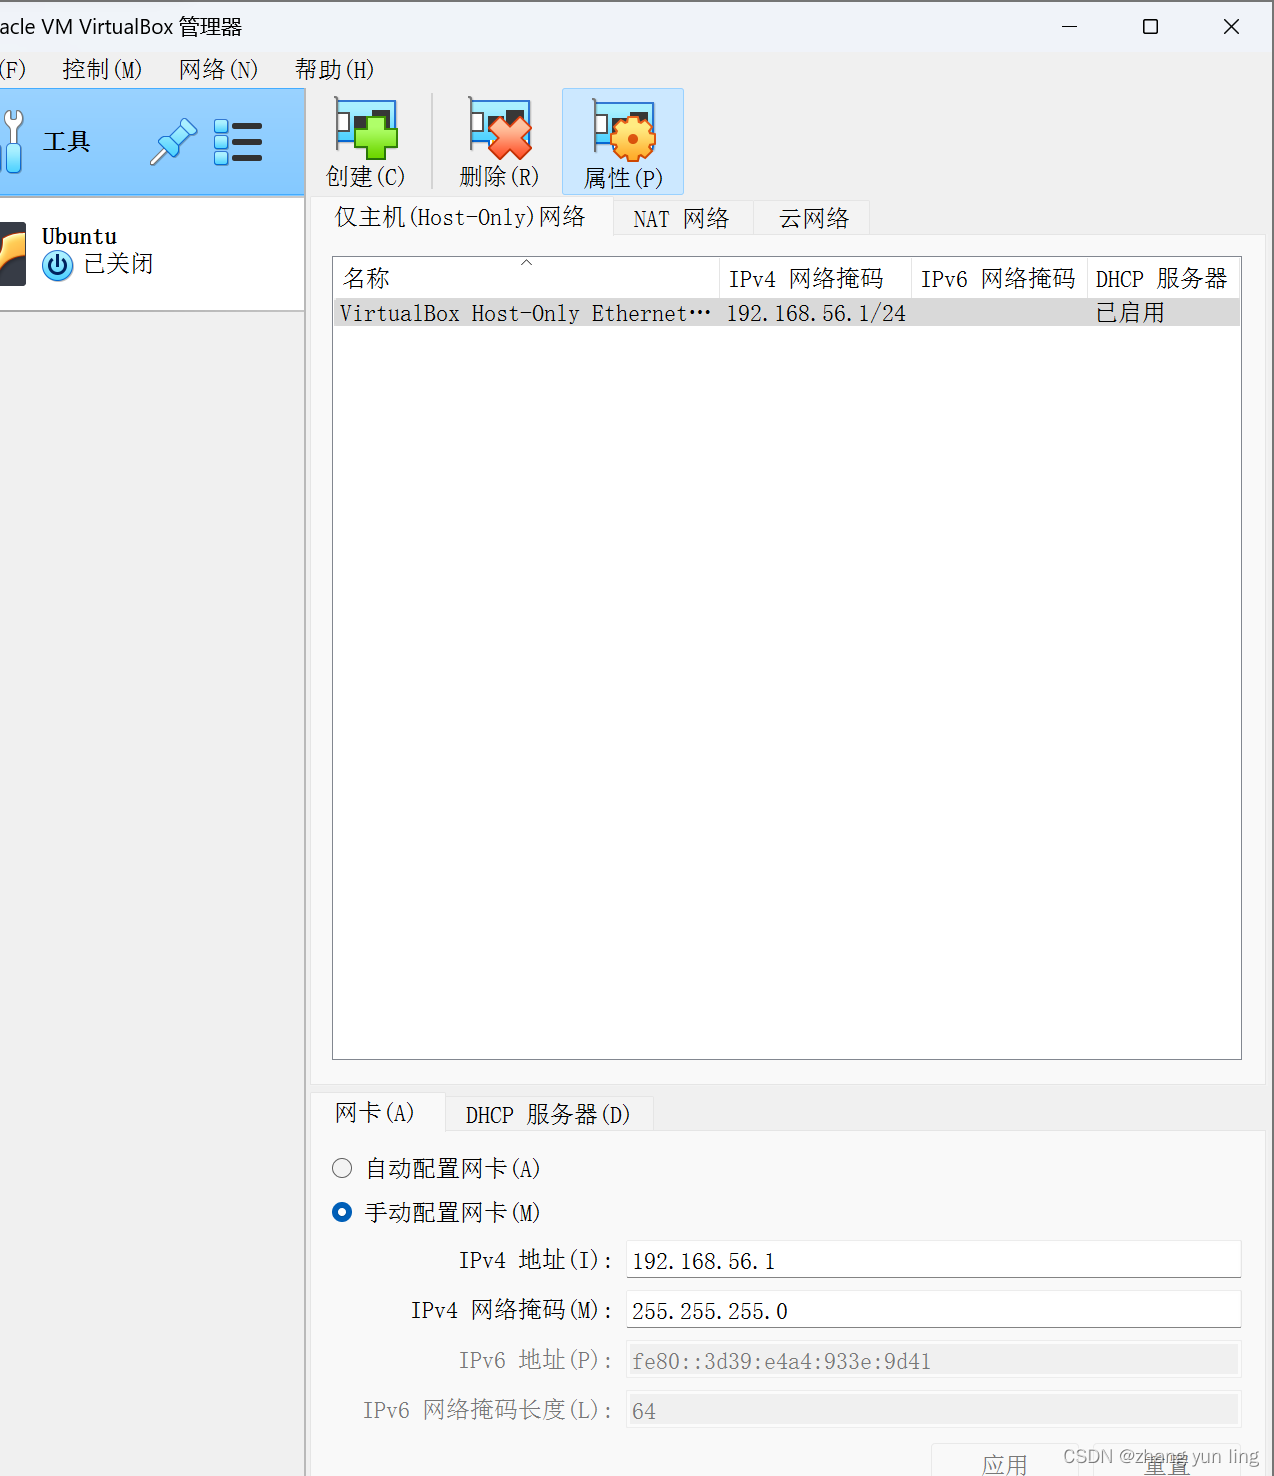Image resolution: width=1274 pixels, height=1476 pixels.
Task: Open the Tools hamburger list icon
Action: click(x=238, y=142)
